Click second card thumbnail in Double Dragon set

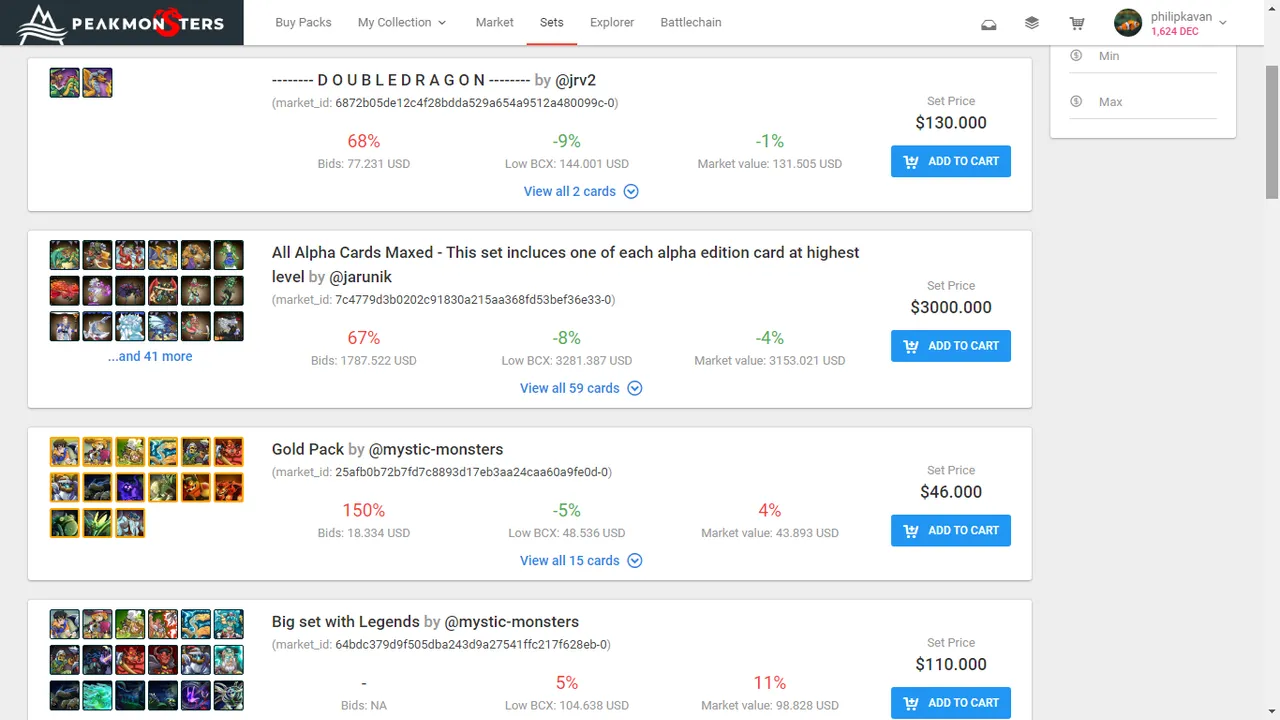click(x=97, y=83)
